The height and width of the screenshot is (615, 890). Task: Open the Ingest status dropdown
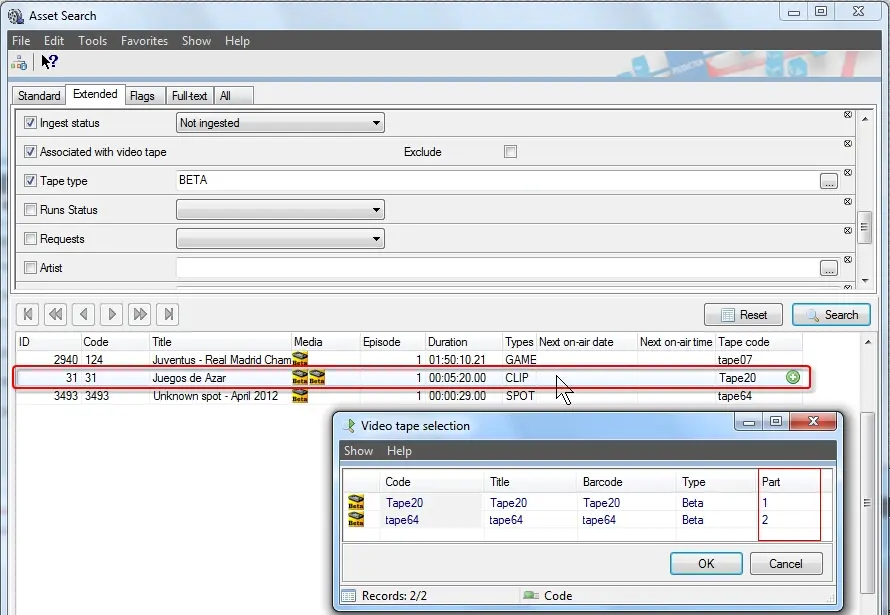[376, 123]
